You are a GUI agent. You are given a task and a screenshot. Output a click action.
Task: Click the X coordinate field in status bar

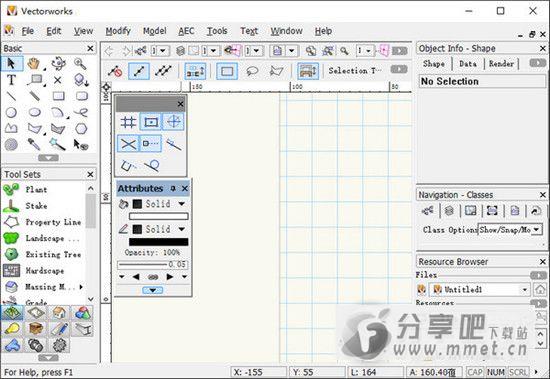point(259,372)
